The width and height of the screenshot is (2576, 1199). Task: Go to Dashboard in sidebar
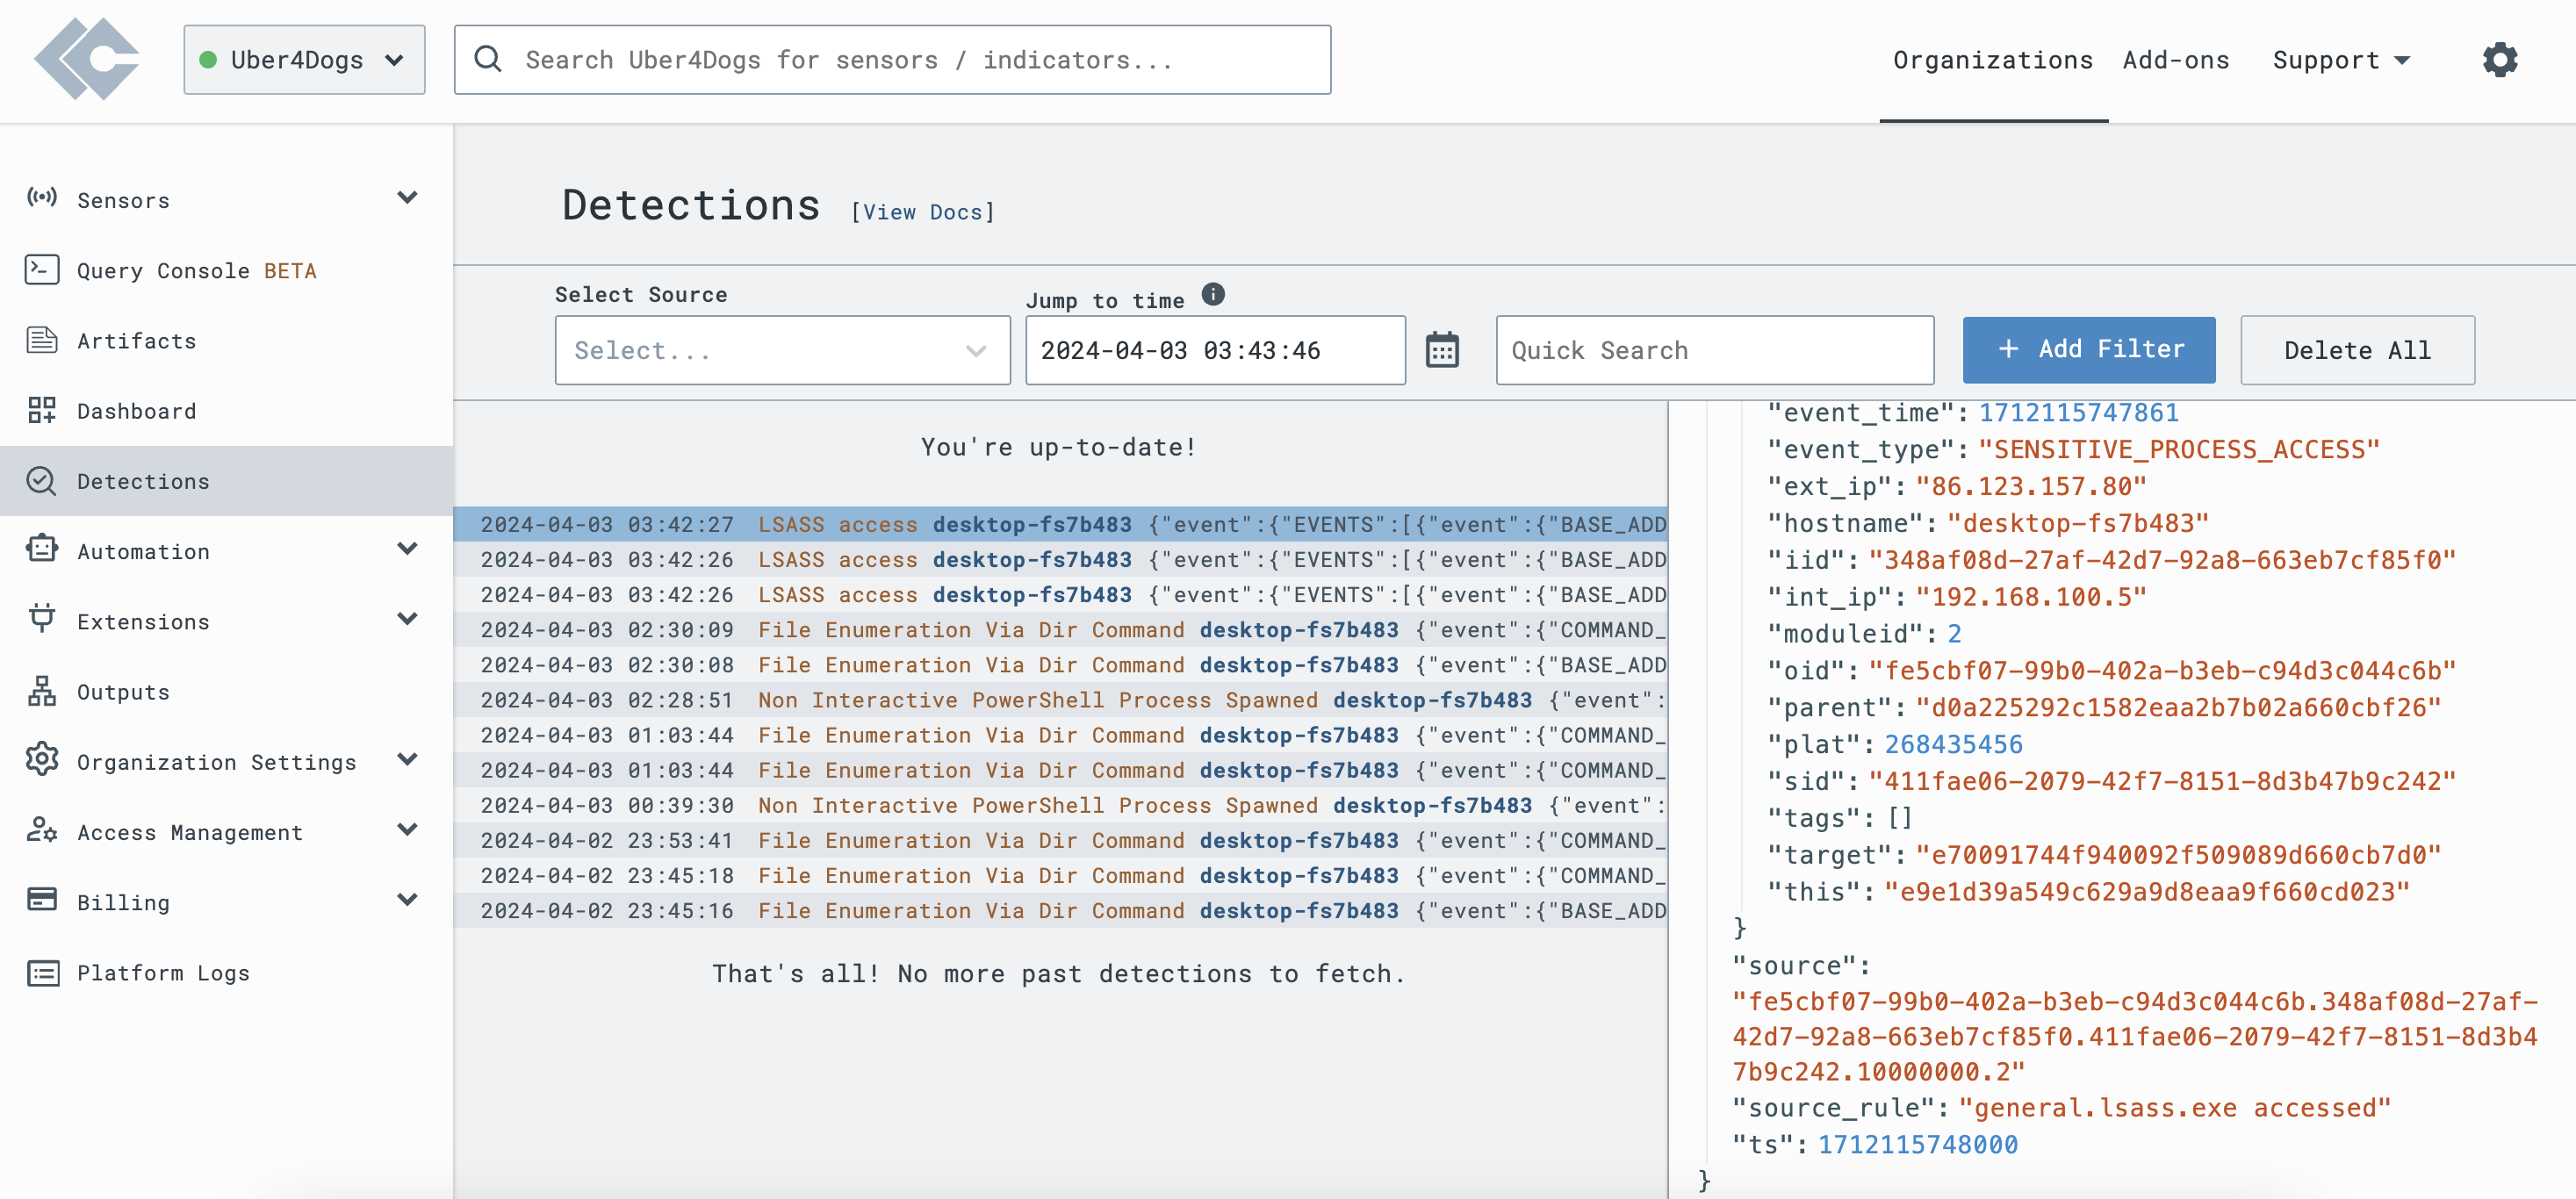pos(136,411)
